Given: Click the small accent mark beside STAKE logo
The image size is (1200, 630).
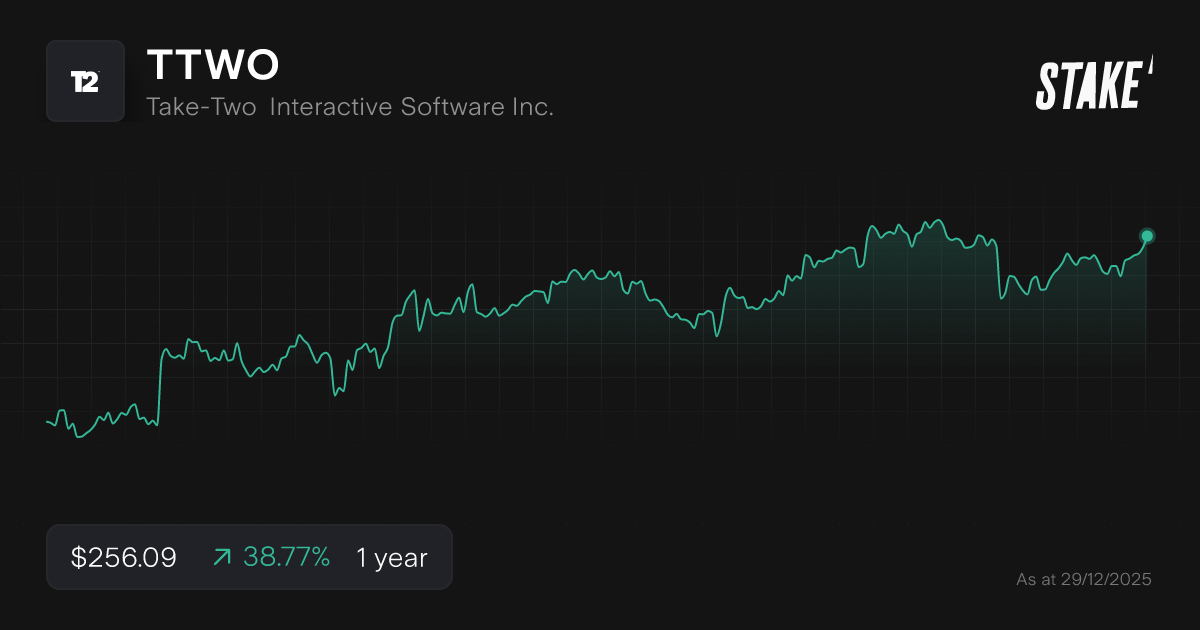Looking at the screenshot, I should (x=1150, y=65).
